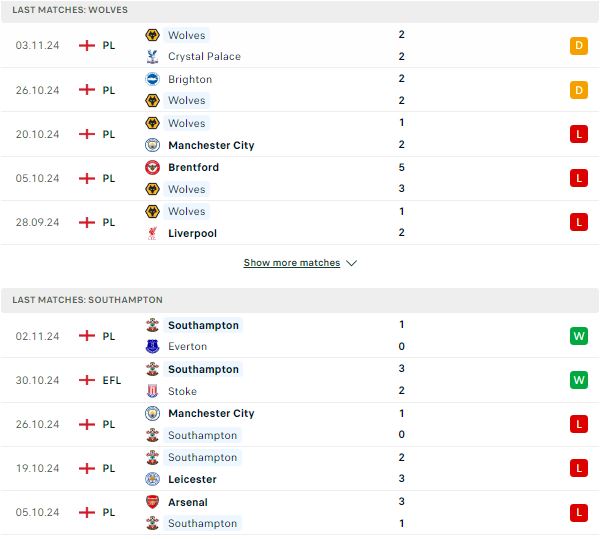Click the Stoke club crest icon

(x=152, y=391)
